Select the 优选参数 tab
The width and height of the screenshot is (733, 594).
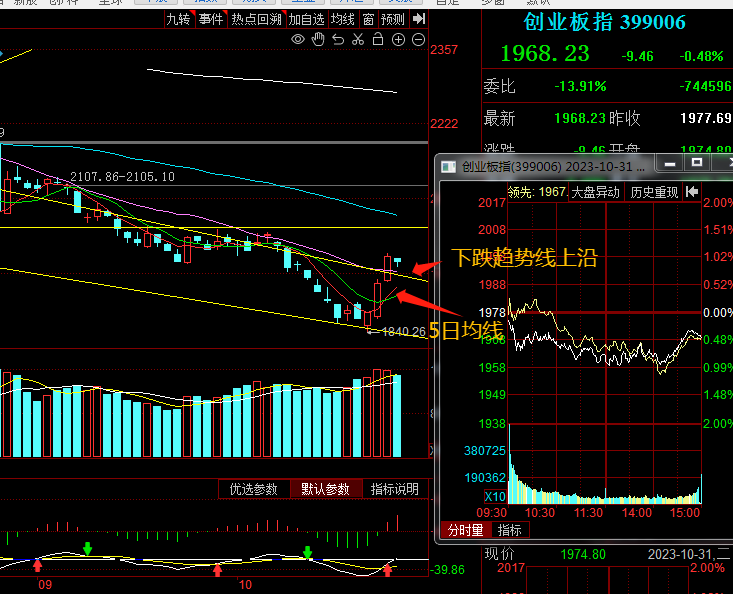pyautogui.click(x=254, y=489)
